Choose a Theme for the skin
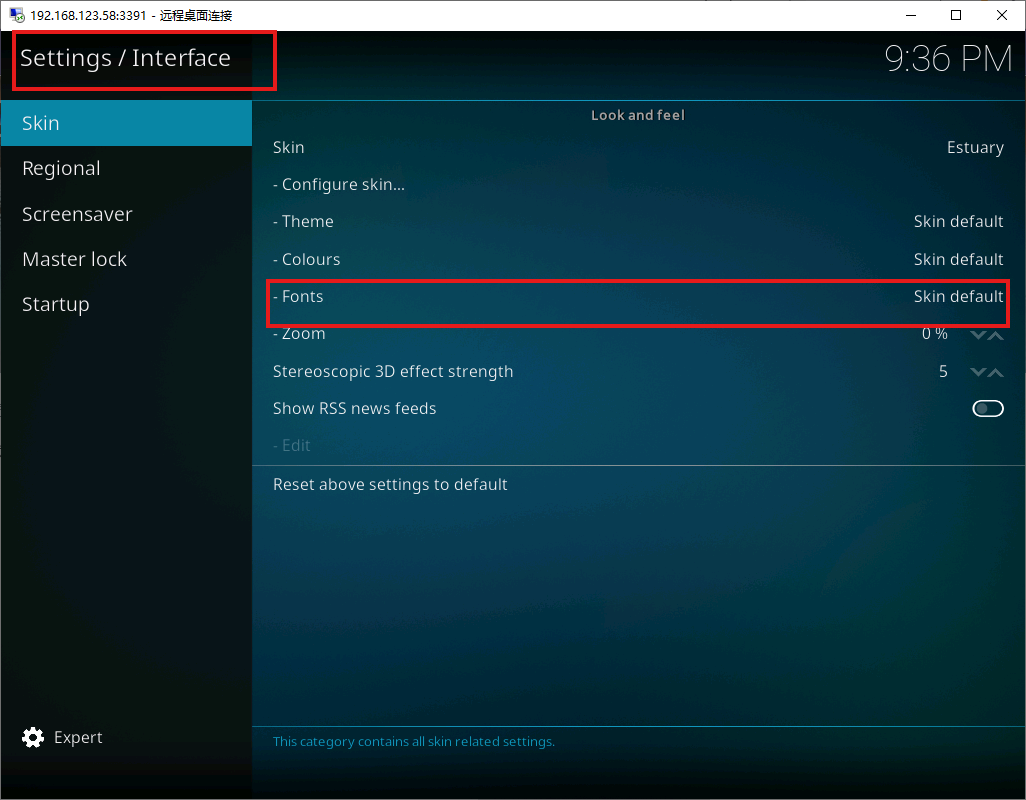The height and width of the screenshot is (800, 1026). pyautogui.click(x=638, y=221)
